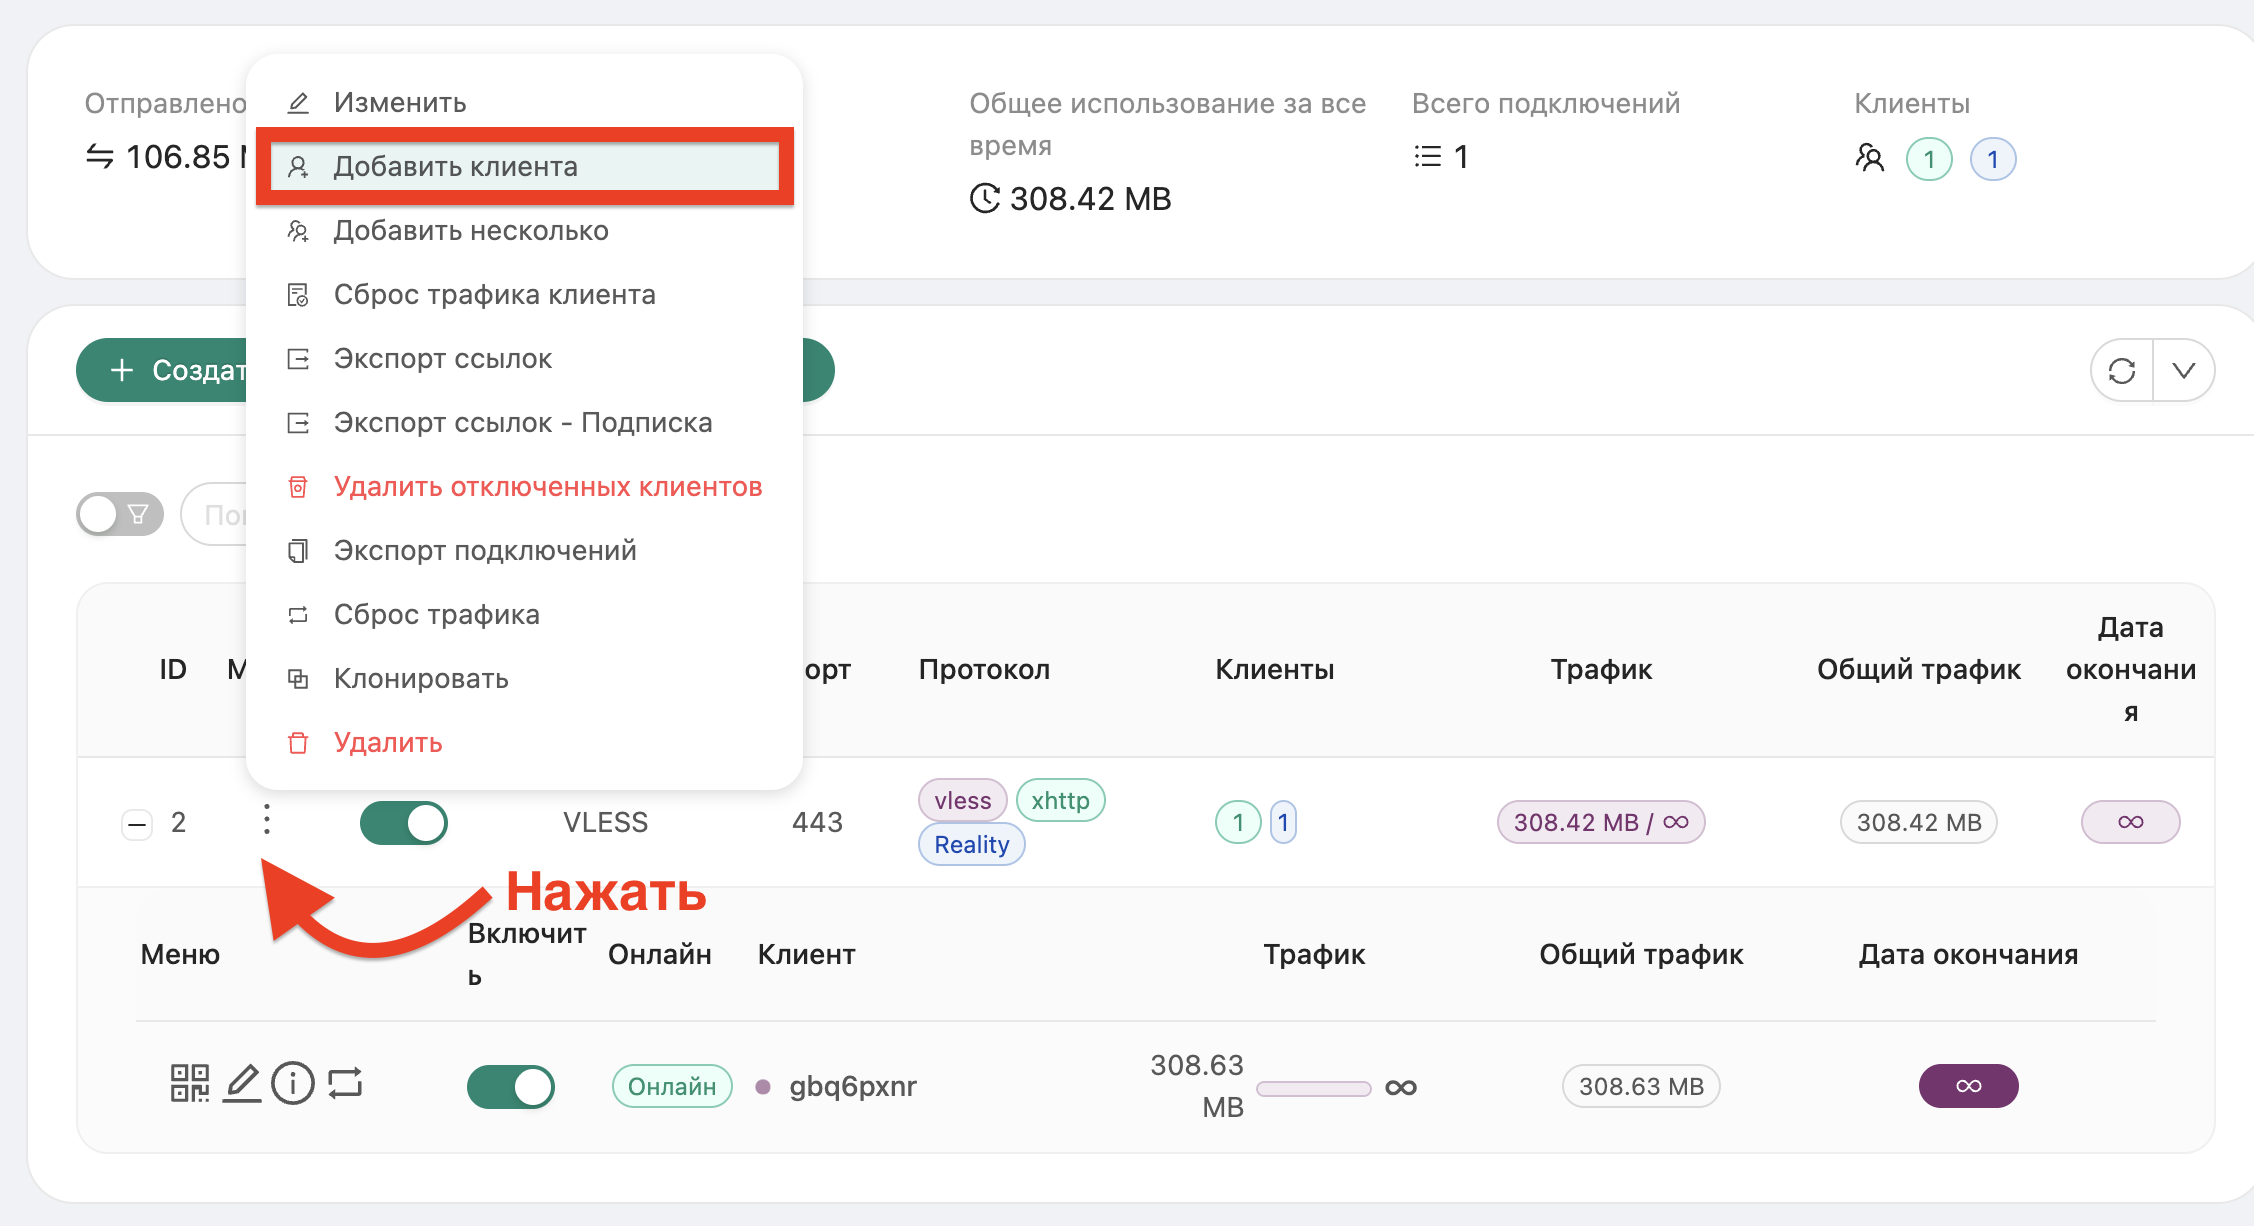Viewport: 2254px width, 1226px height.
Task: Reset traffic via repeat icon next to info icon
Action: pyautogui.click(x=344, y=1085)
